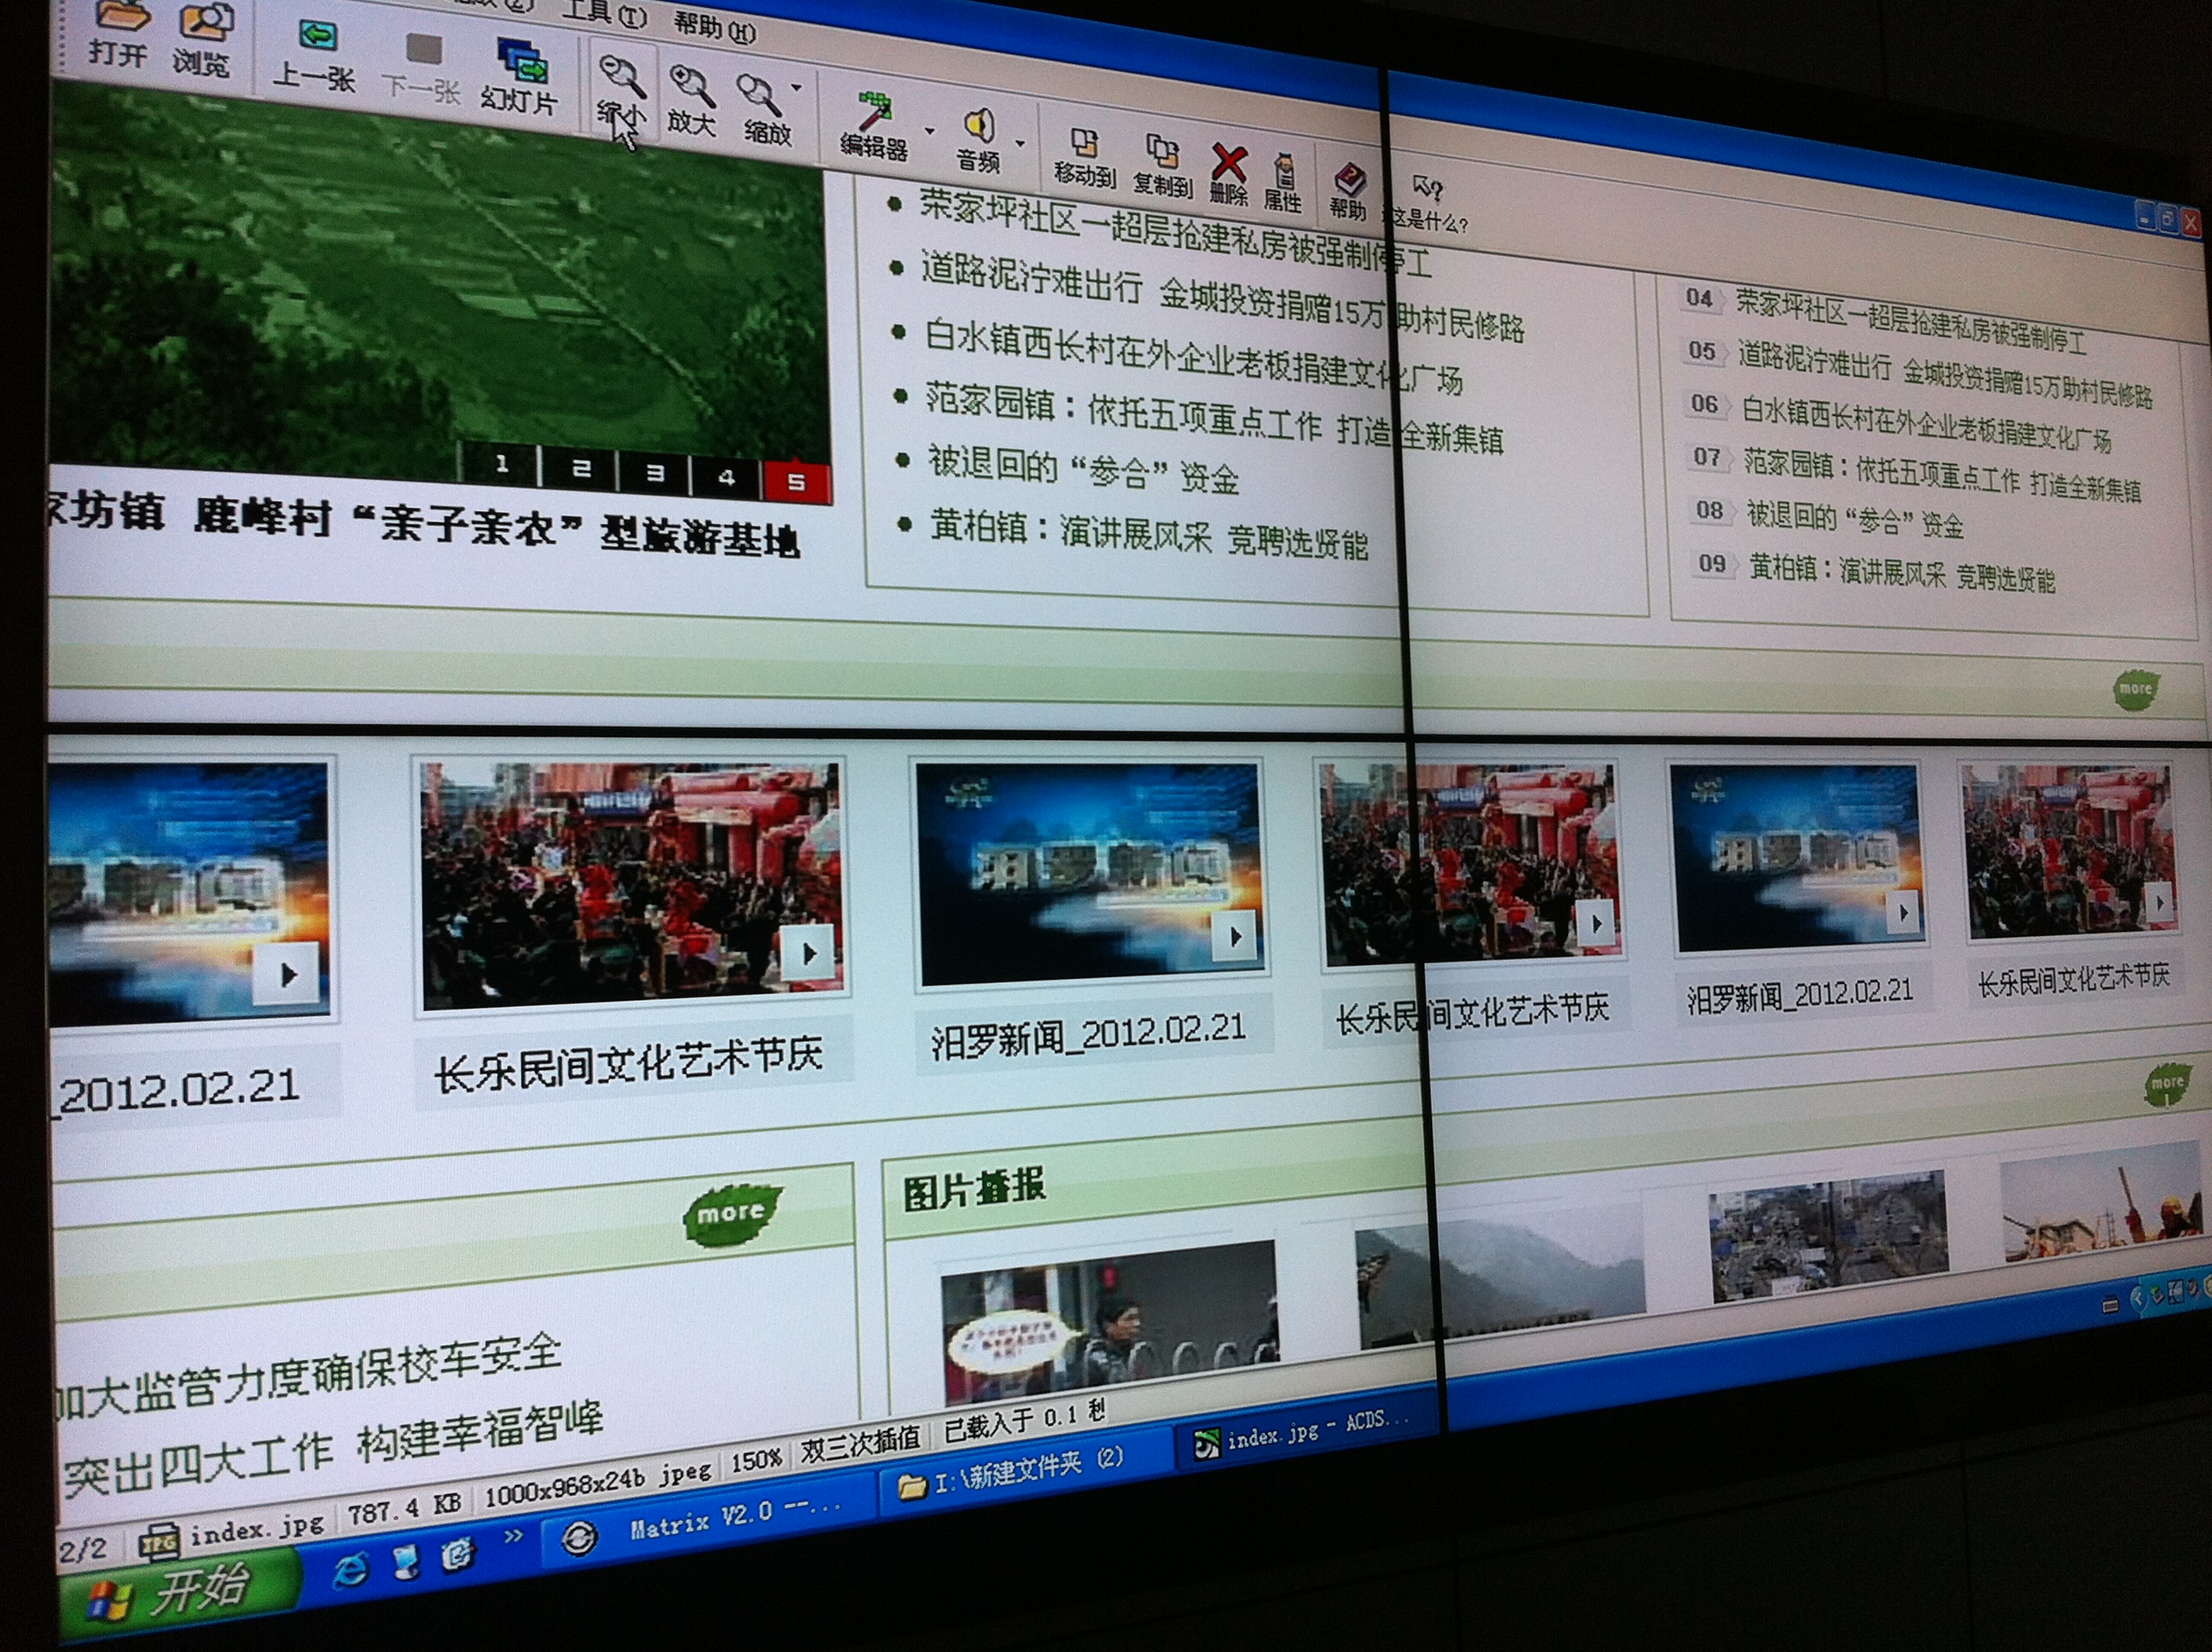The height and width of the screenshot is (1652, 2212).
Task: Click the 移动到 (Move to) icon
Action: pyautogui.click(x=1085, y=158)
